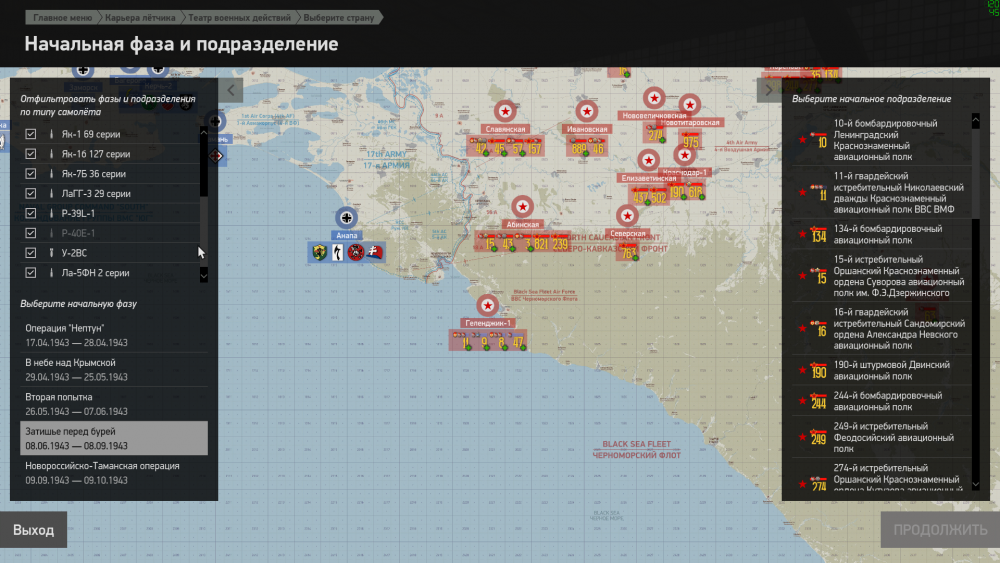This screenshot has height=563, width=1000.
Task: Choose phase Вторая попытка
Action: [114, 404]
